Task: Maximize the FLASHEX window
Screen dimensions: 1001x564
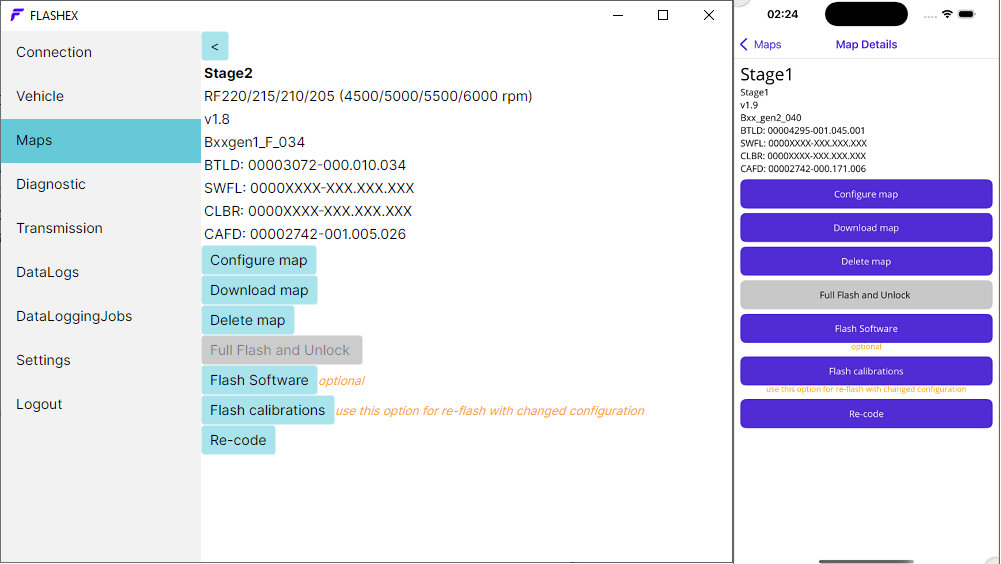Action: tap(663, 15)
